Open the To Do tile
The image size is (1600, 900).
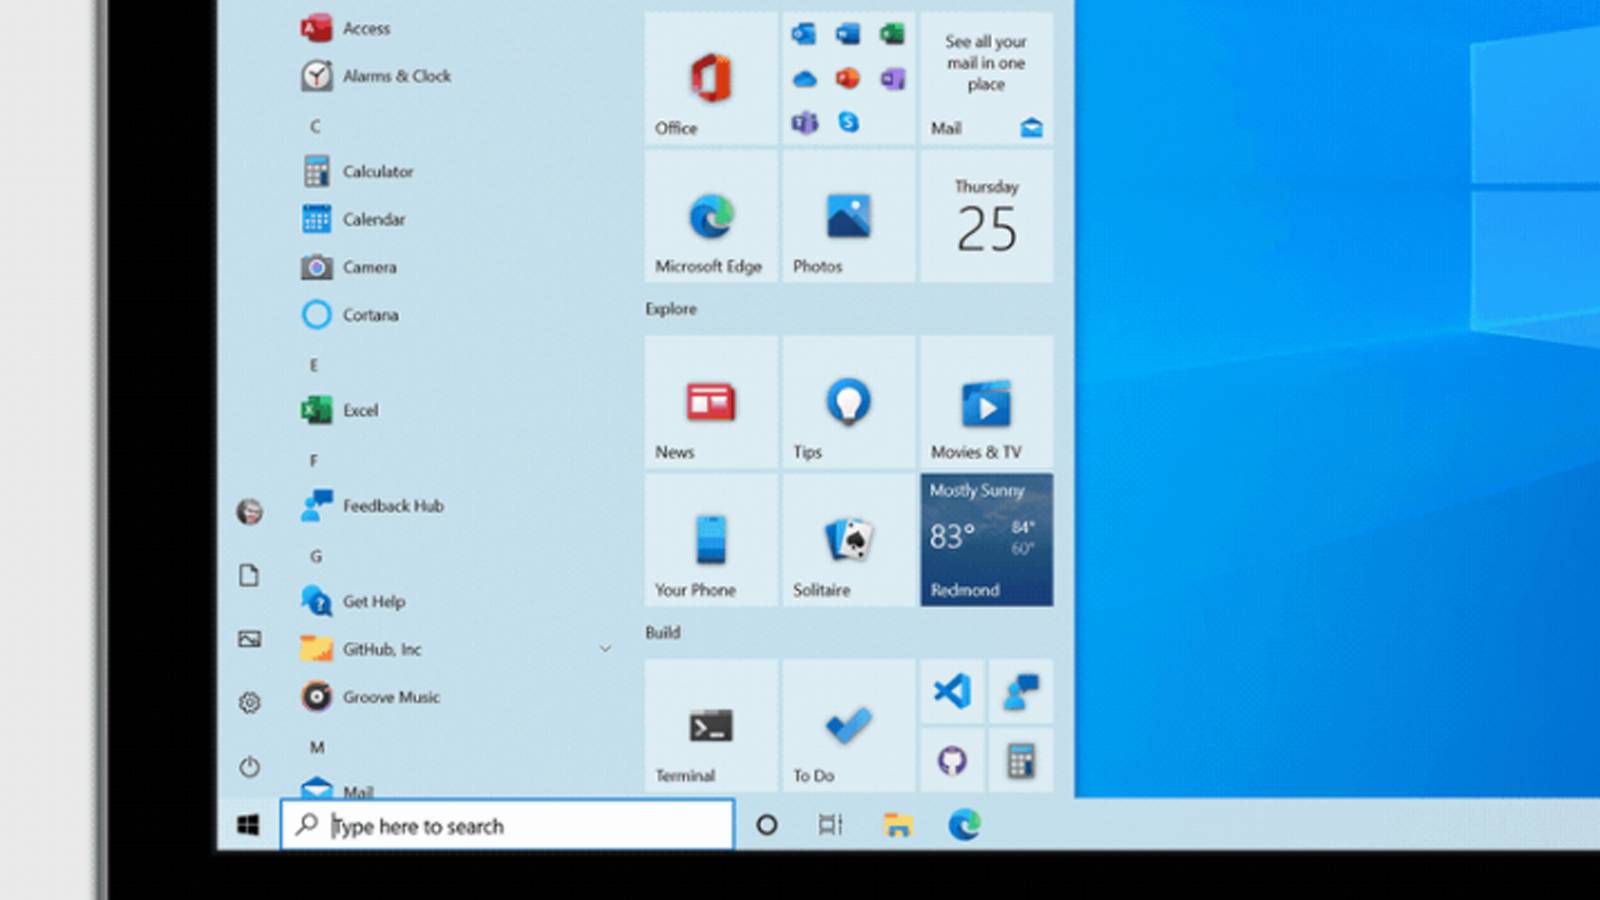[x=848, y=726]
